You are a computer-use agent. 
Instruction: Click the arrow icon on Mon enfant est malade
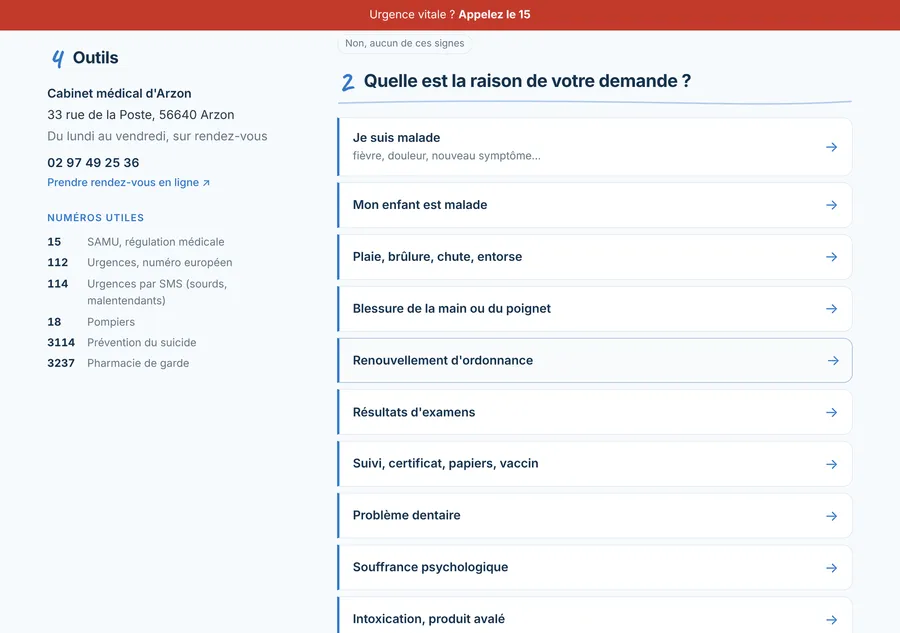(x=831, y=205)
